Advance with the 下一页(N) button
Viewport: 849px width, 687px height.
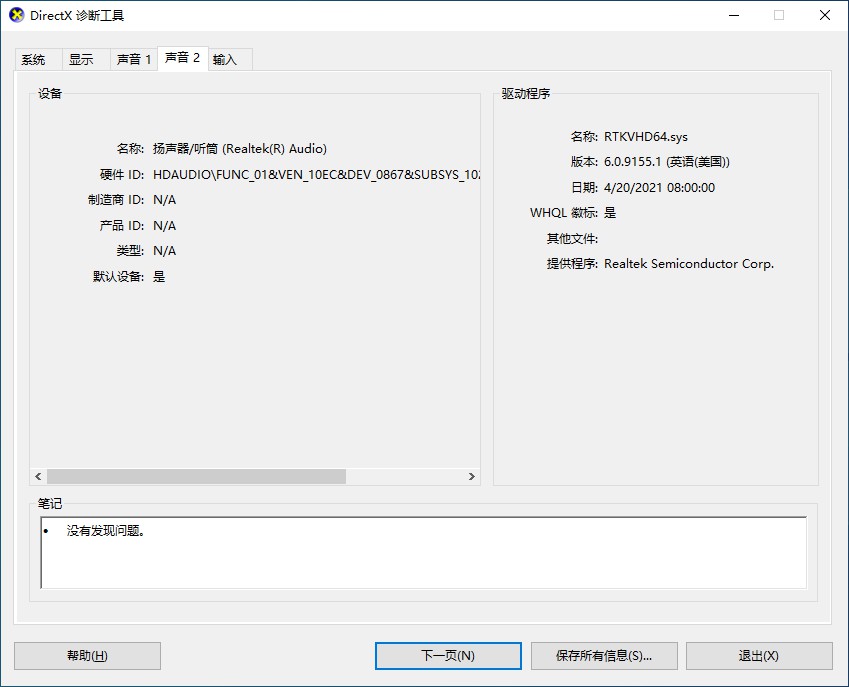coord(448,656)
